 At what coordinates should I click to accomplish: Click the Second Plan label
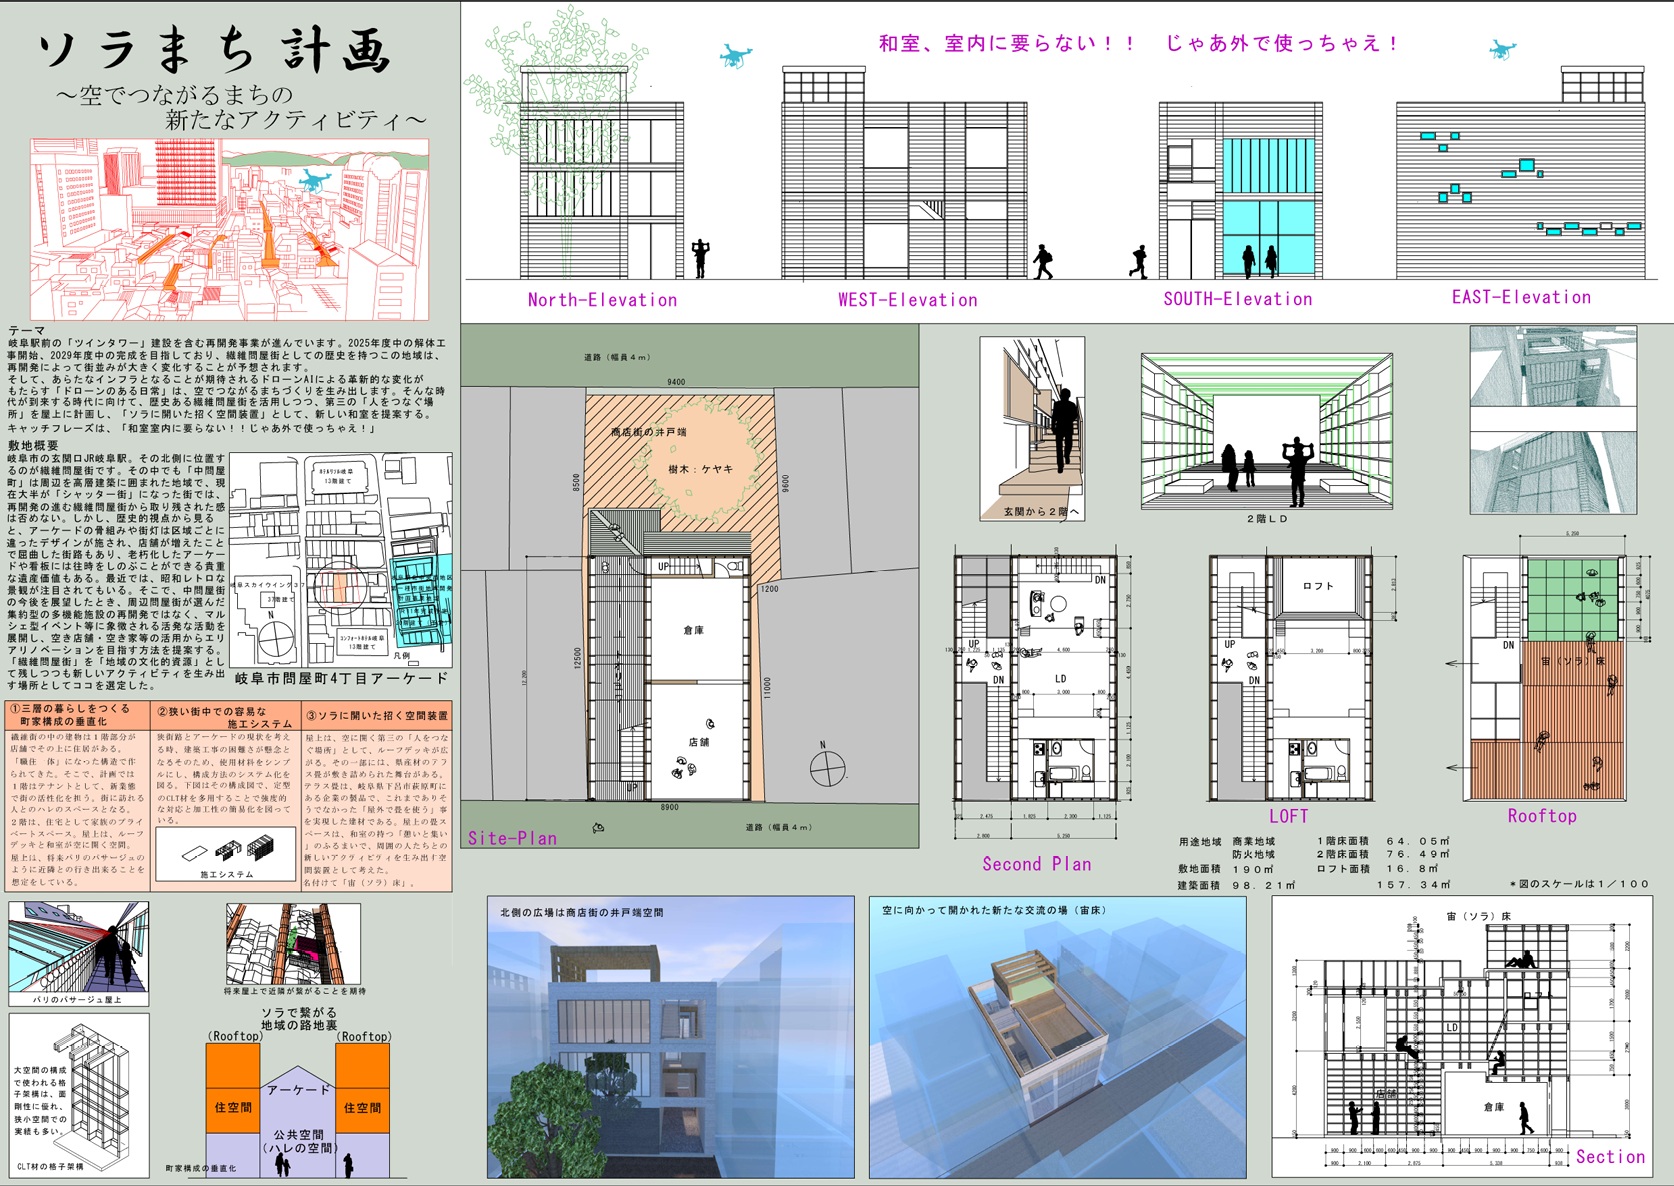(1036, 864)
